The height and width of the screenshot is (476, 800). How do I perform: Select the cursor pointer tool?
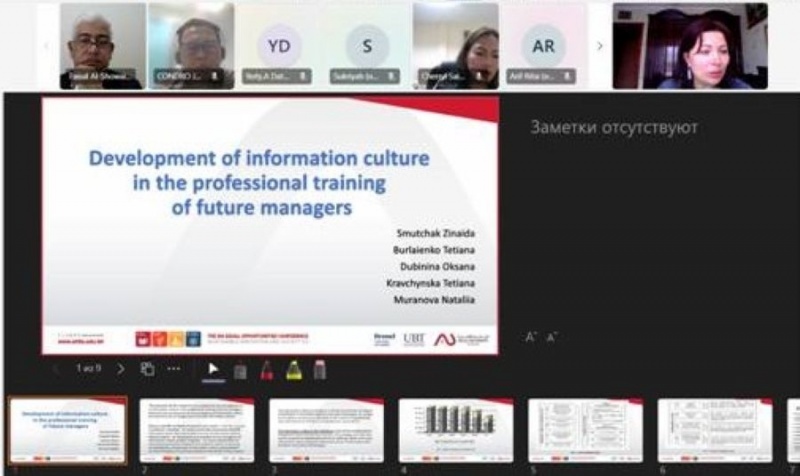pos(213,369)
